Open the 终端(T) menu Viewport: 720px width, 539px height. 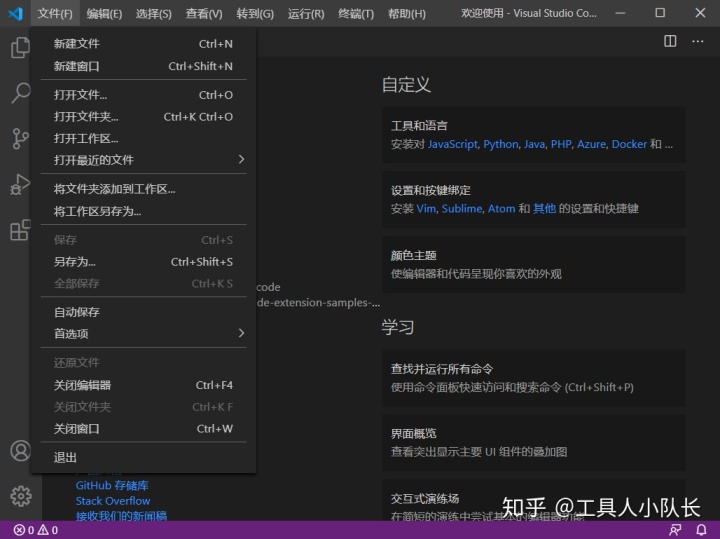pyautogui.click(x=356, y=14)
